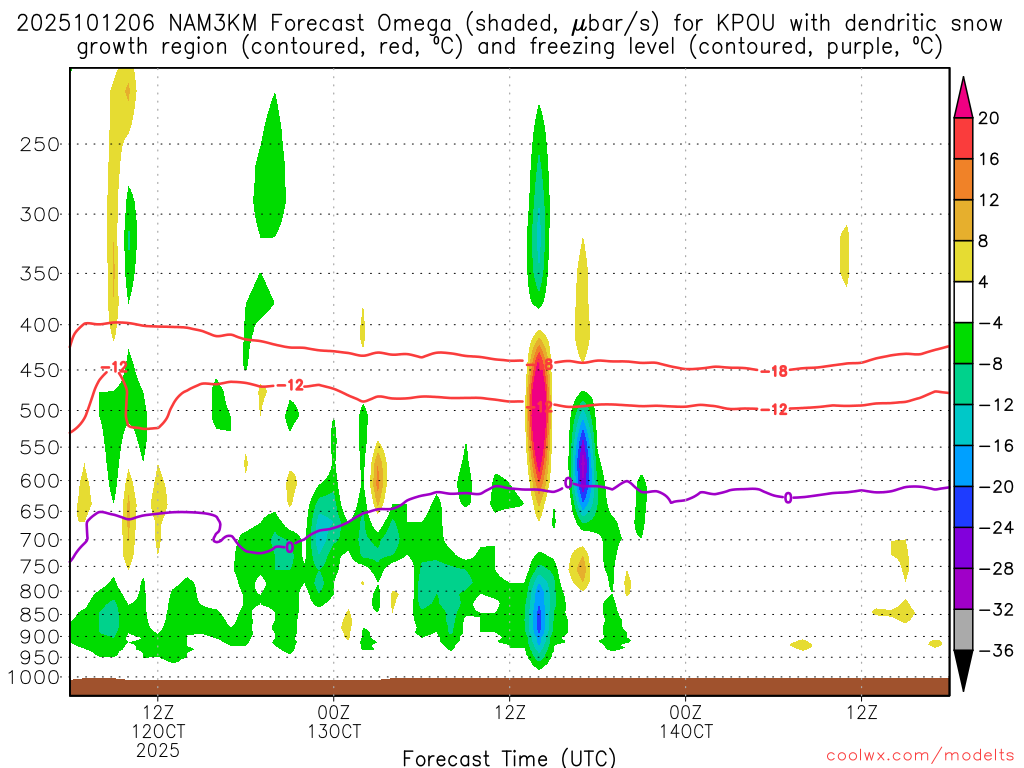This screenshot has height=768, width=1024.
Task: Click the colorbar value label 20
Action: 989,118
